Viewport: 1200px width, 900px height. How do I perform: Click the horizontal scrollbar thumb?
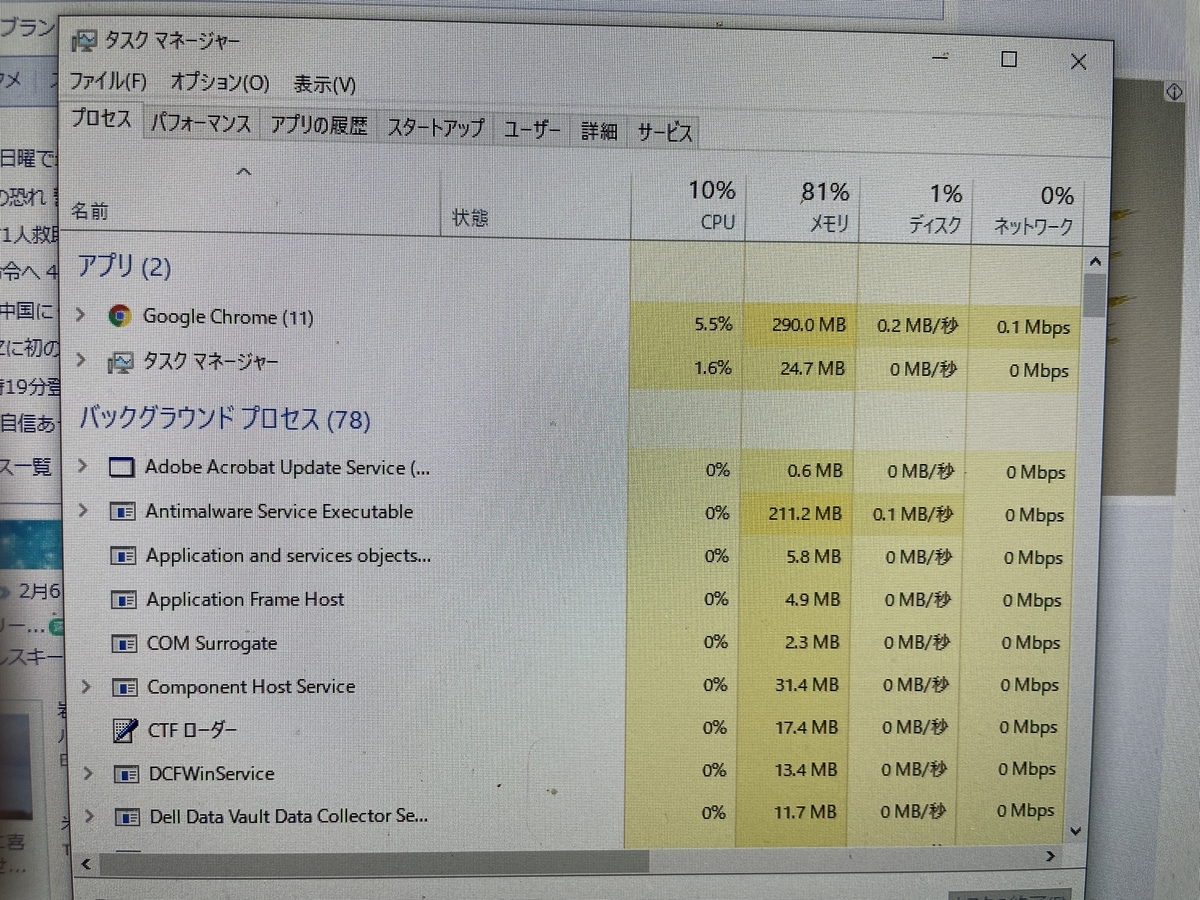[375, 860]
